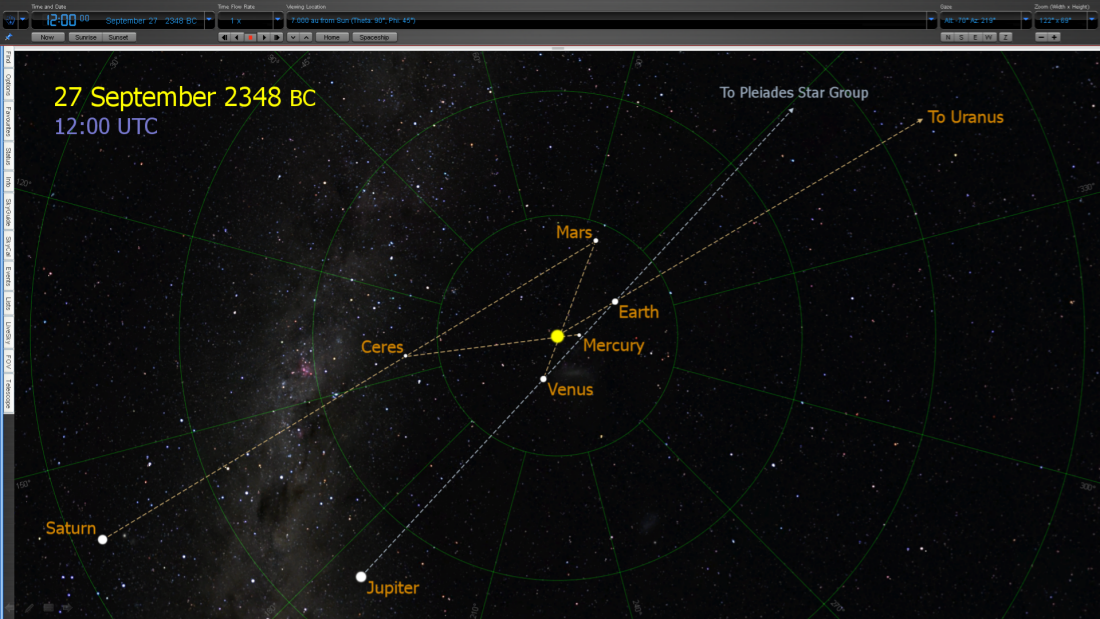
Task: Open the FOV side tab
Action: click(x=8, y=362)
